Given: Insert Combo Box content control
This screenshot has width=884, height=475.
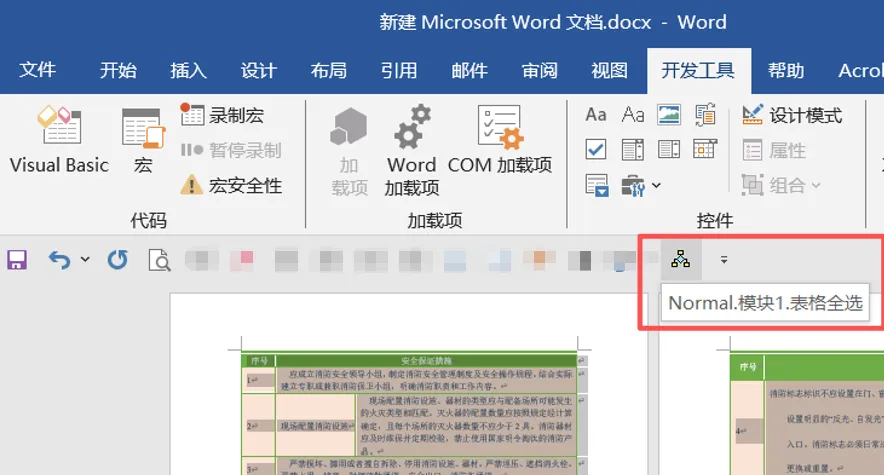Looking at the screenshot, I should tap(633, 150).
